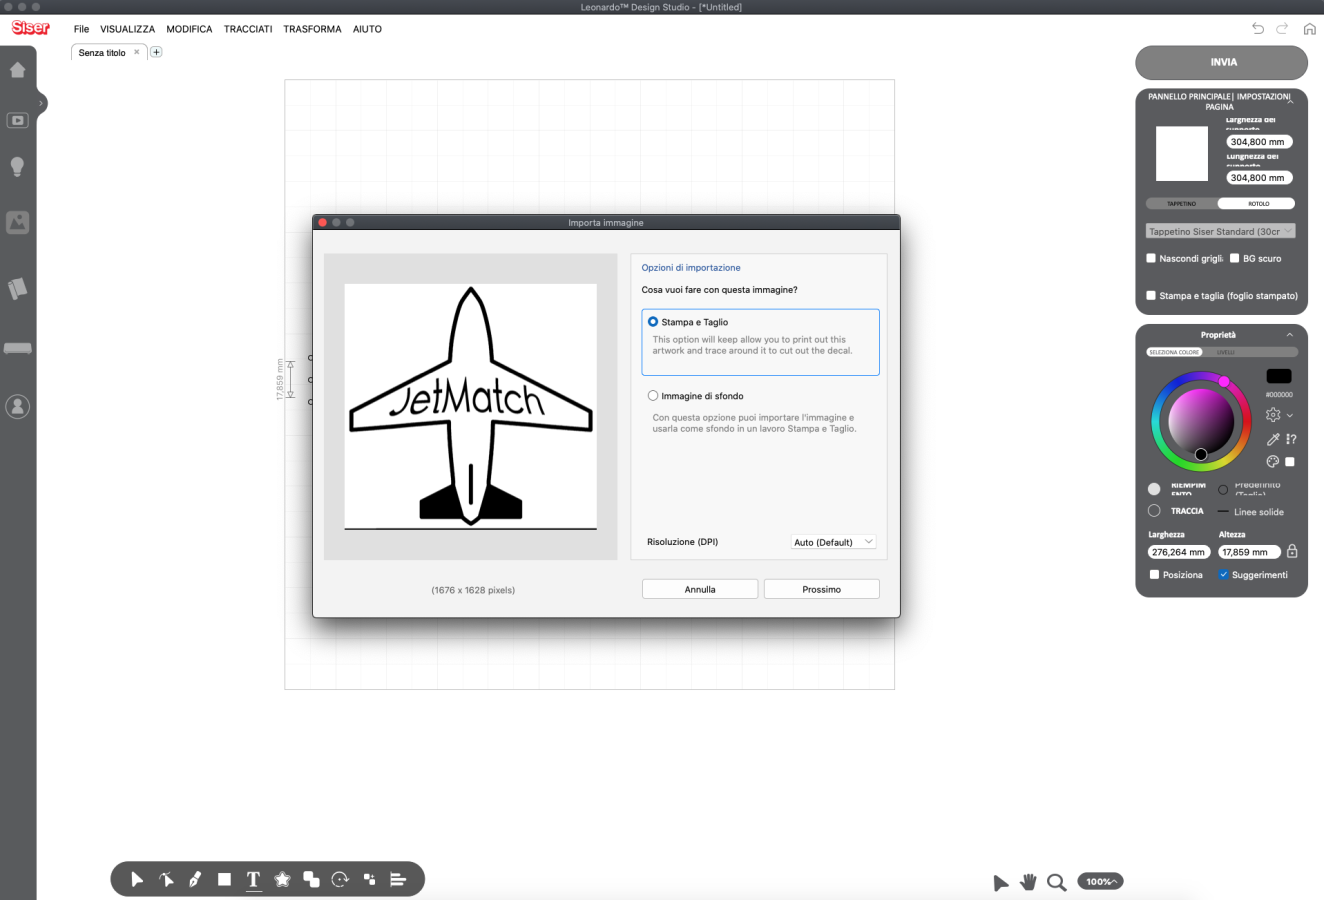Select the pointer tool near zoom controls
This screenshot has height=900, width=1324.
[x=1000, y=882]
